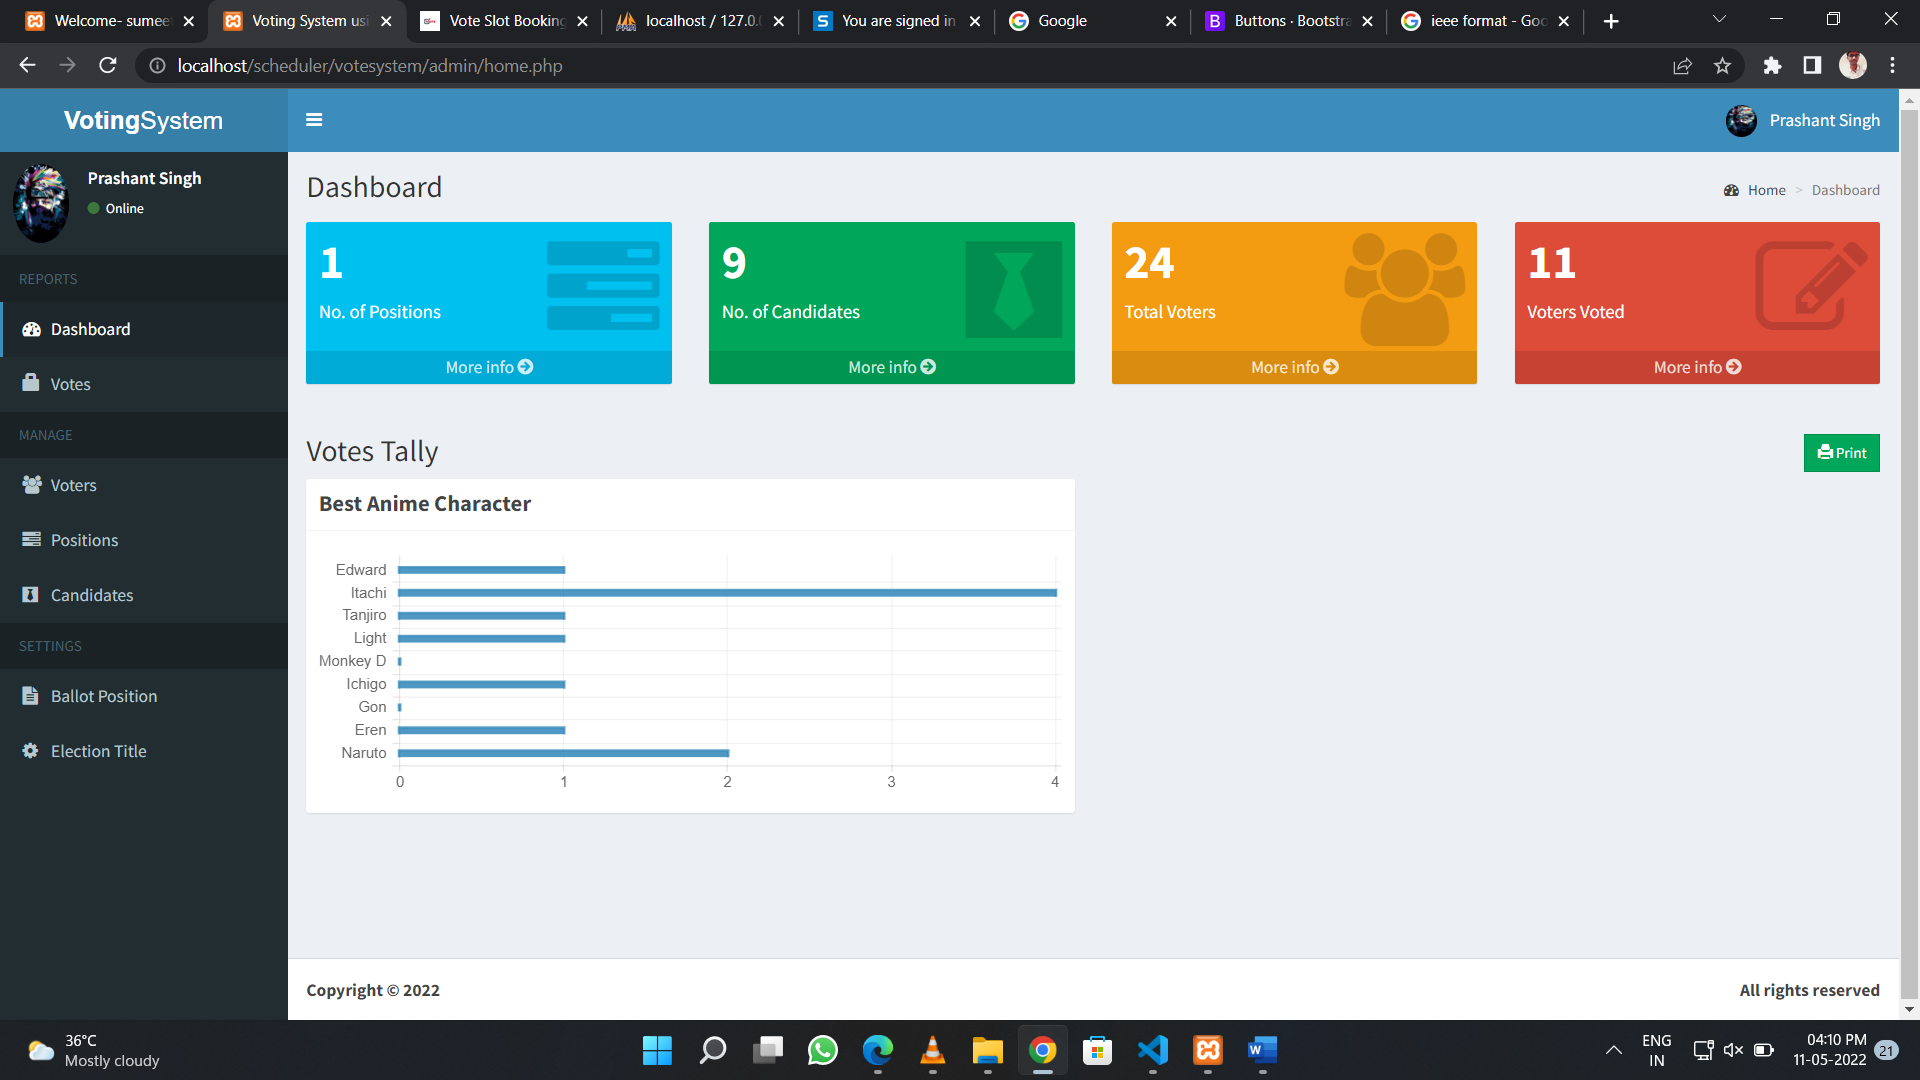Open Voters management icon

[30, 485]
